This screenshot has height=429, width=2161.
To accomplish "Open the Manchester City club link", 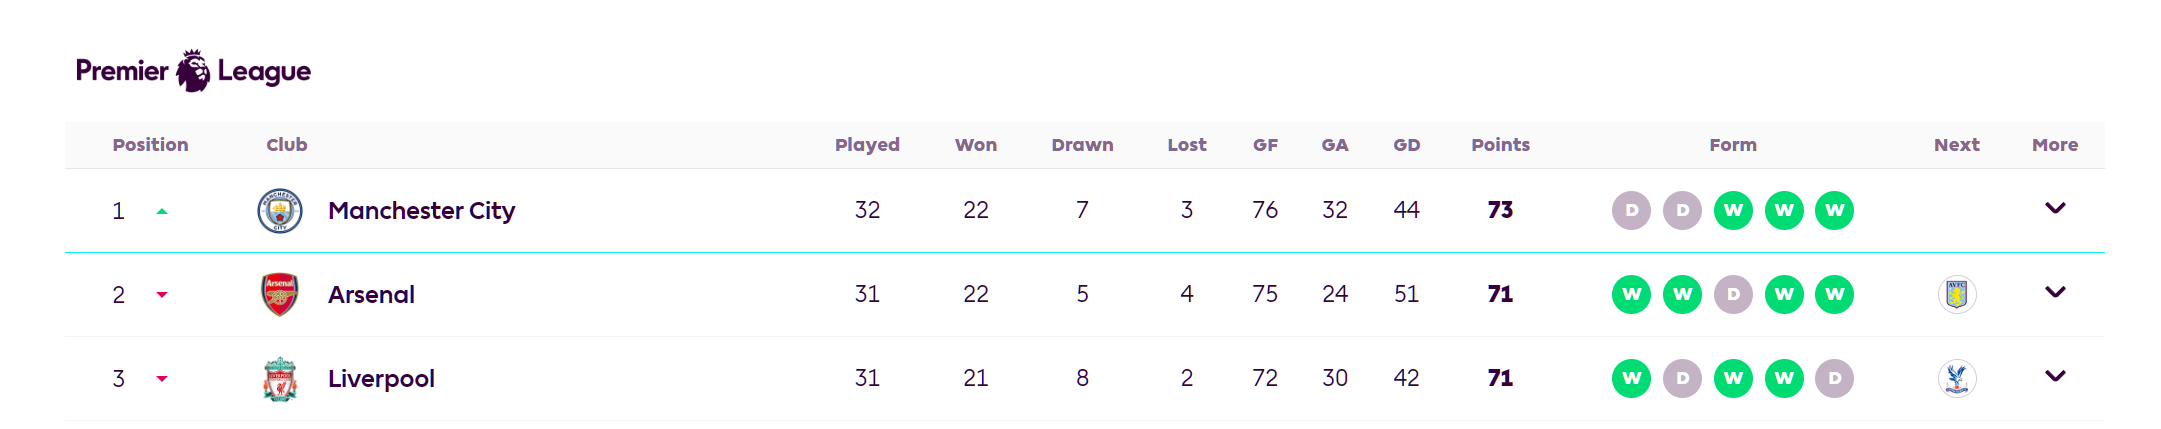I will [421, 211].
